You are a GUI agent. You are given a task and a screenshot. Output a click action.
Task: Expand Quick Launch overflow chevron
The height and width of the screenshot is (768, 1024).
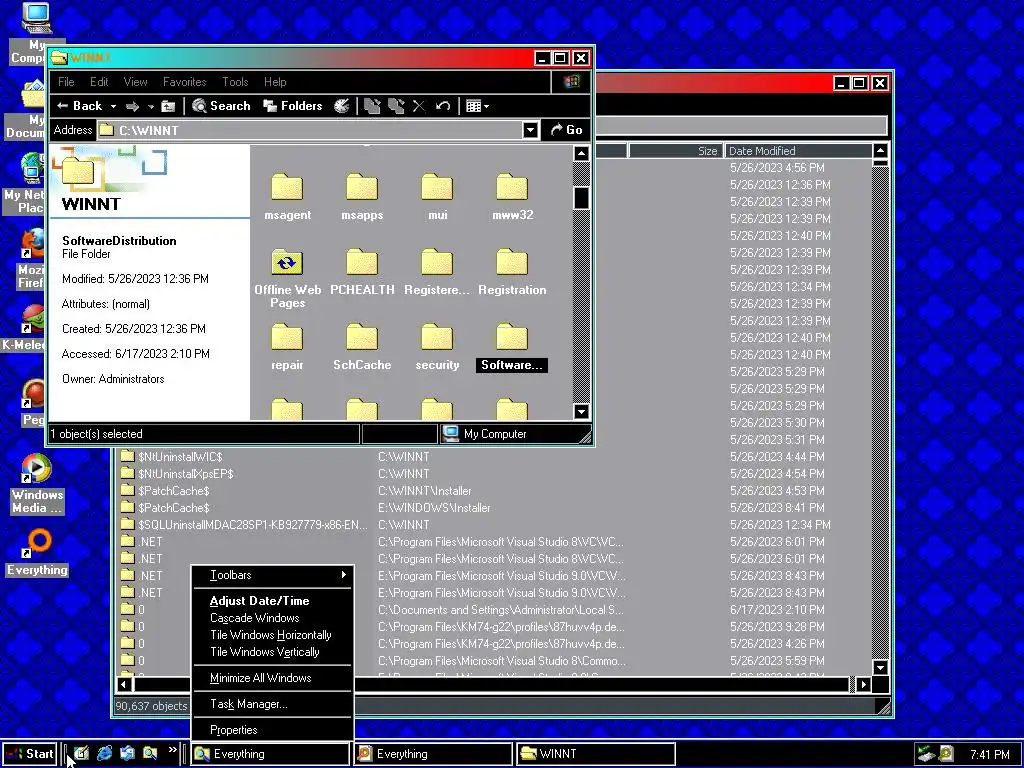(172, 750)
